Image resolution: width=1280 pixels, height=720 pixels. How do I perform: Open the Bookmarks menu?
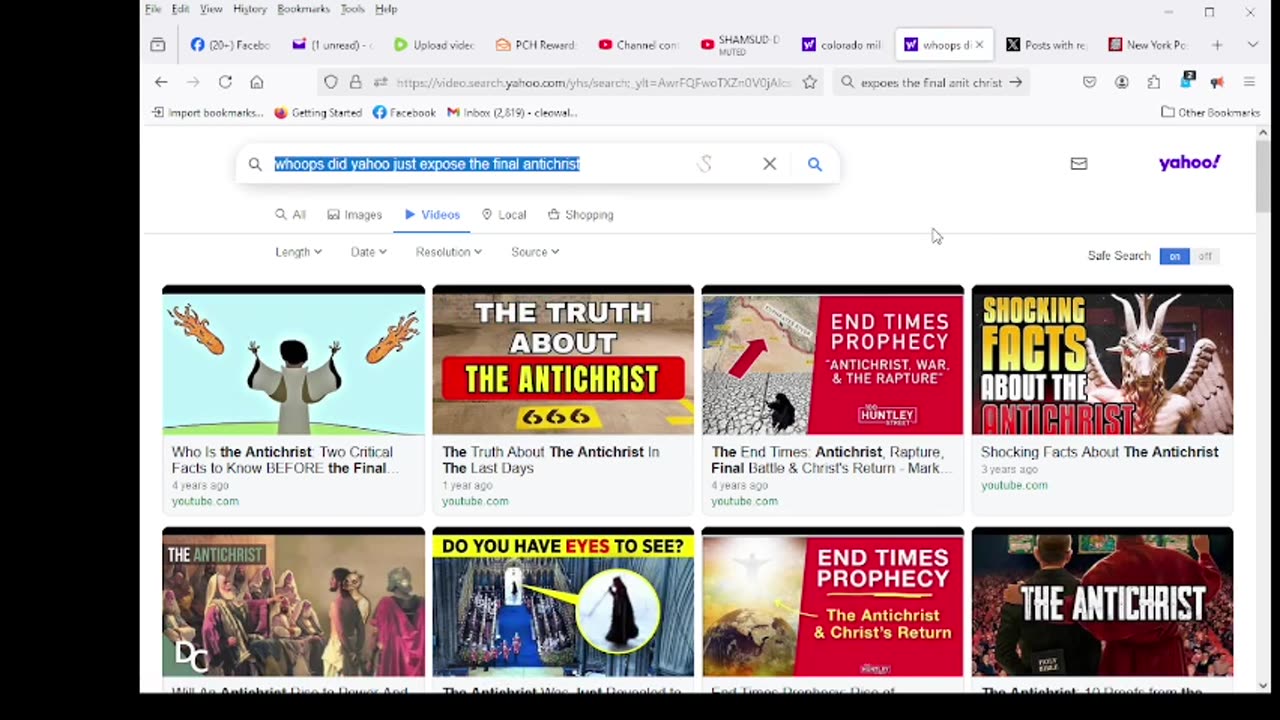[303, 9]
